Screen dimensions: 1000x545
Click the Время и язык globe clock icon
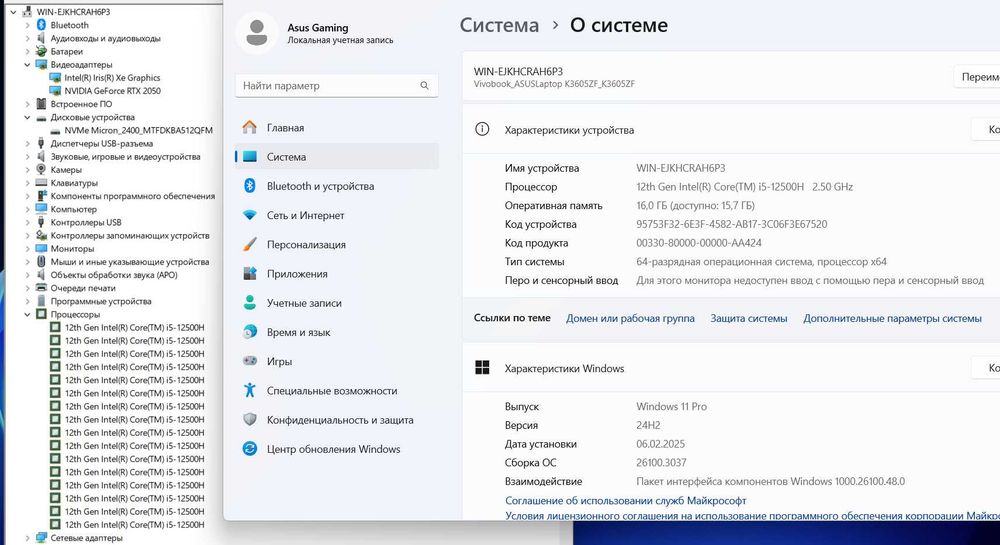pyautogui.click(x=250, y=331)
